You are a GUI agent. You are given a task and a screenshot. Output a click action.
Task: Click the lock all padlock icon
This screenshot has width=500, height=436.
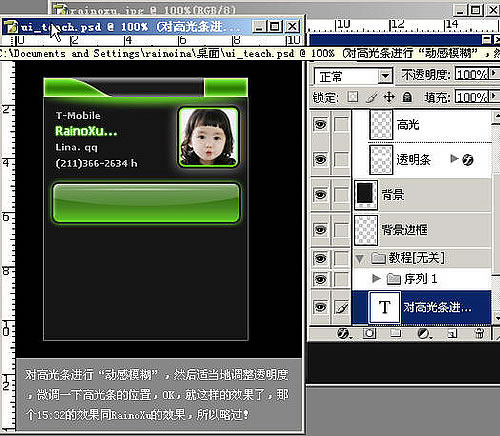click(x=407, y=97)
